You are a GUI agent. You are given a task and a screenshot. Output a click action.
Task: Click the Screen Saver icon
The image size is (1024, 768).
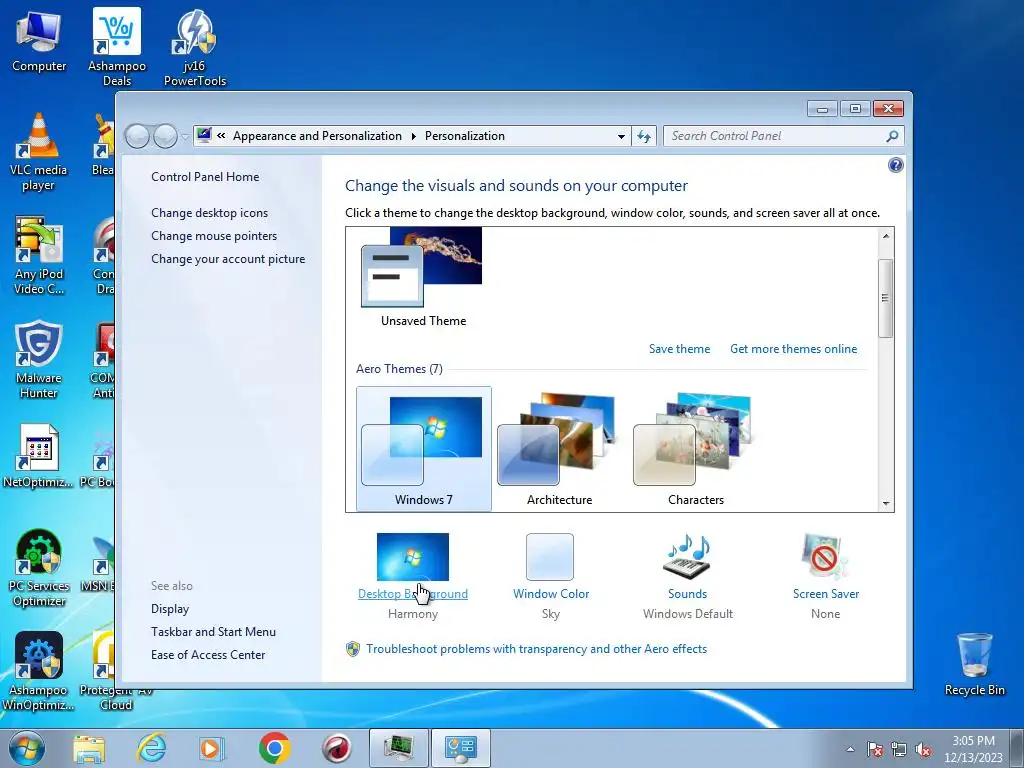pos(825,556)
